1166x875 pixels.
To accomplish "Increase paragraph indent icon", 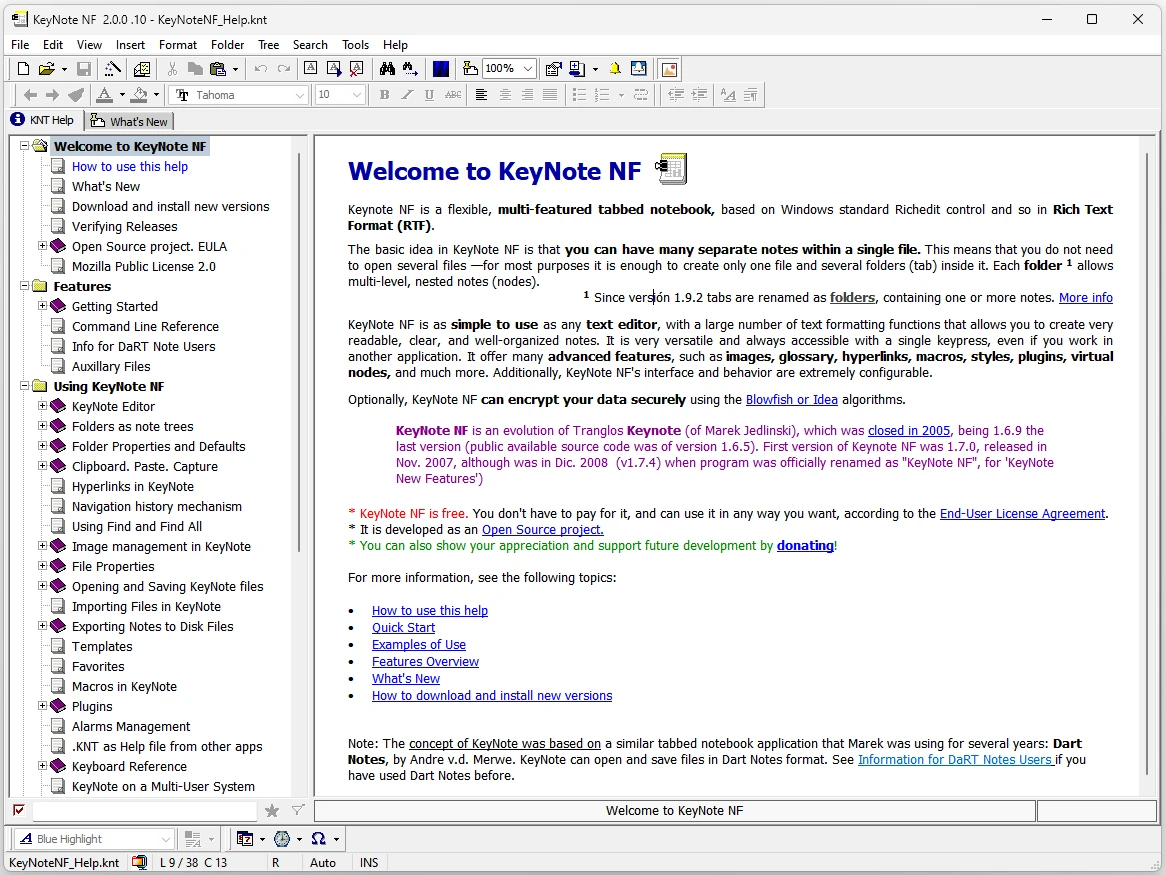I will [x=699, y=95].
